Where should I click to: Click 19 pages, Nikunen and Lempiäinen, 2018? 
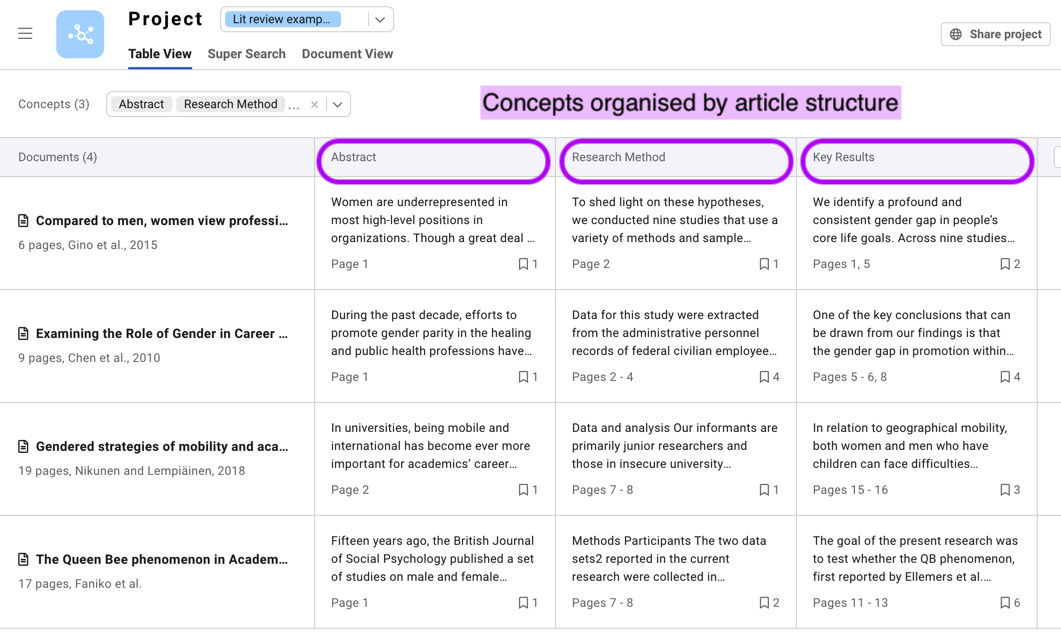click(131, 471)
